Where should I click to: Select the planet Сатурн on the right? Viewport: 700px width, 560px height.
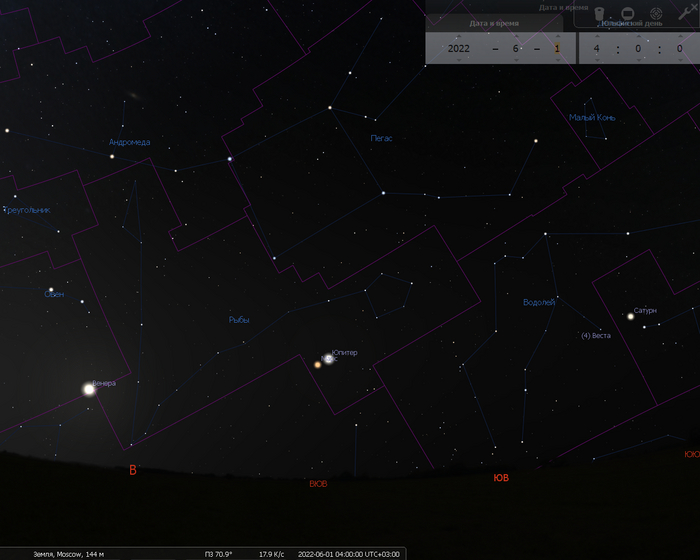click(631, 317)
